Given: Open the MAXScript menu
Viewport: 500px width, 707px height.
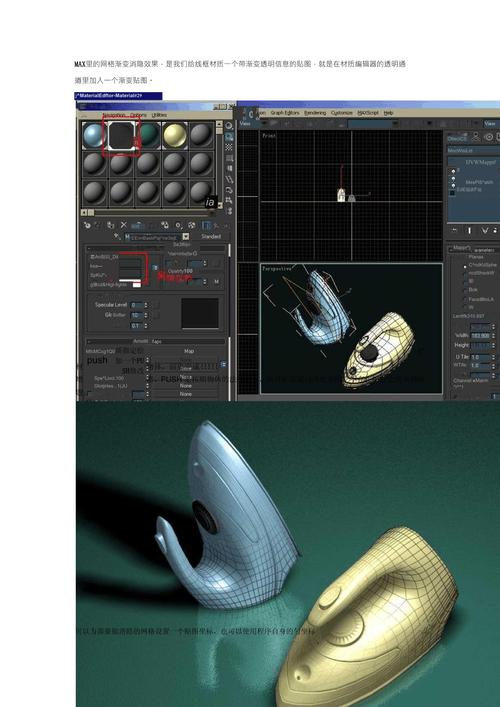Looking at the screenshot, I should coord(368,113).
